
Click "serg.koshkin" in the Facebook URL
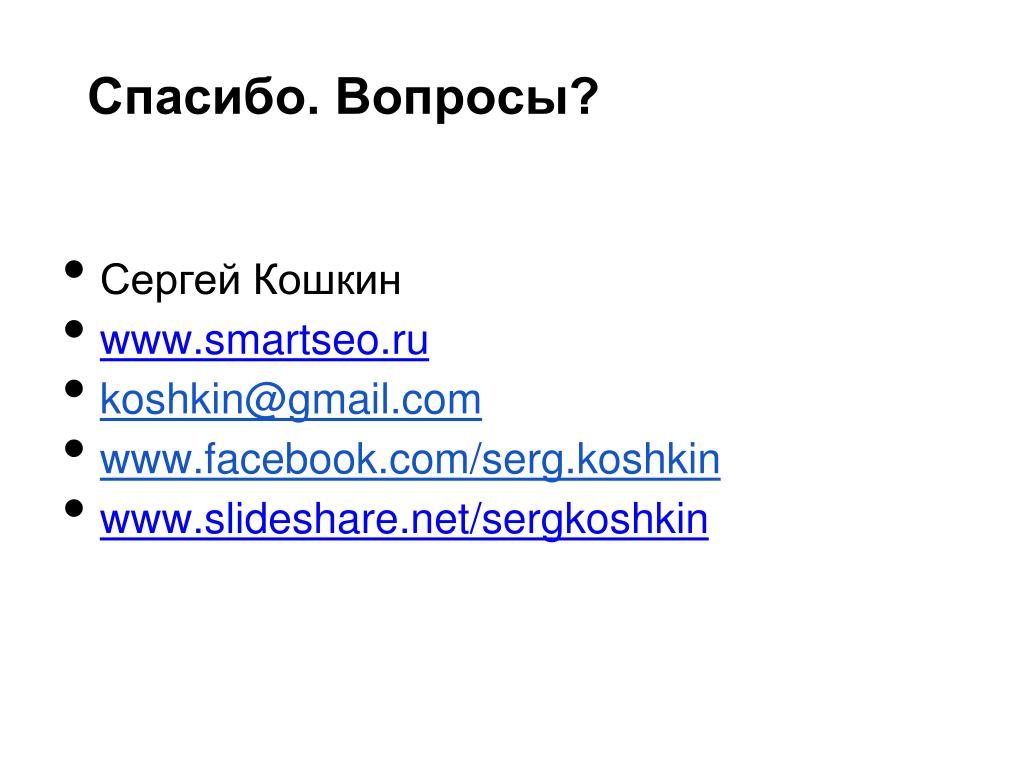(x=601, y=461)
